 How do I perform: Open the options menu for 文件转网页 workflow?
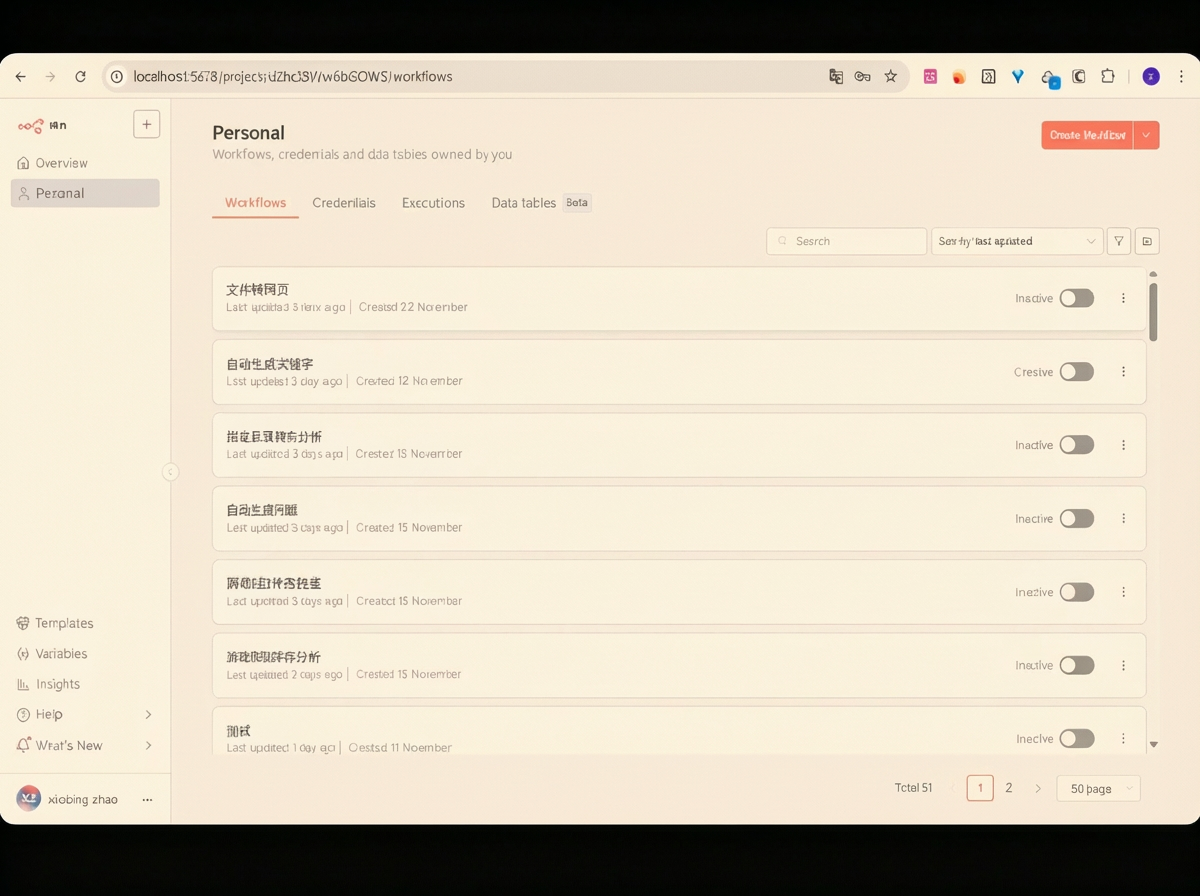1122,297
